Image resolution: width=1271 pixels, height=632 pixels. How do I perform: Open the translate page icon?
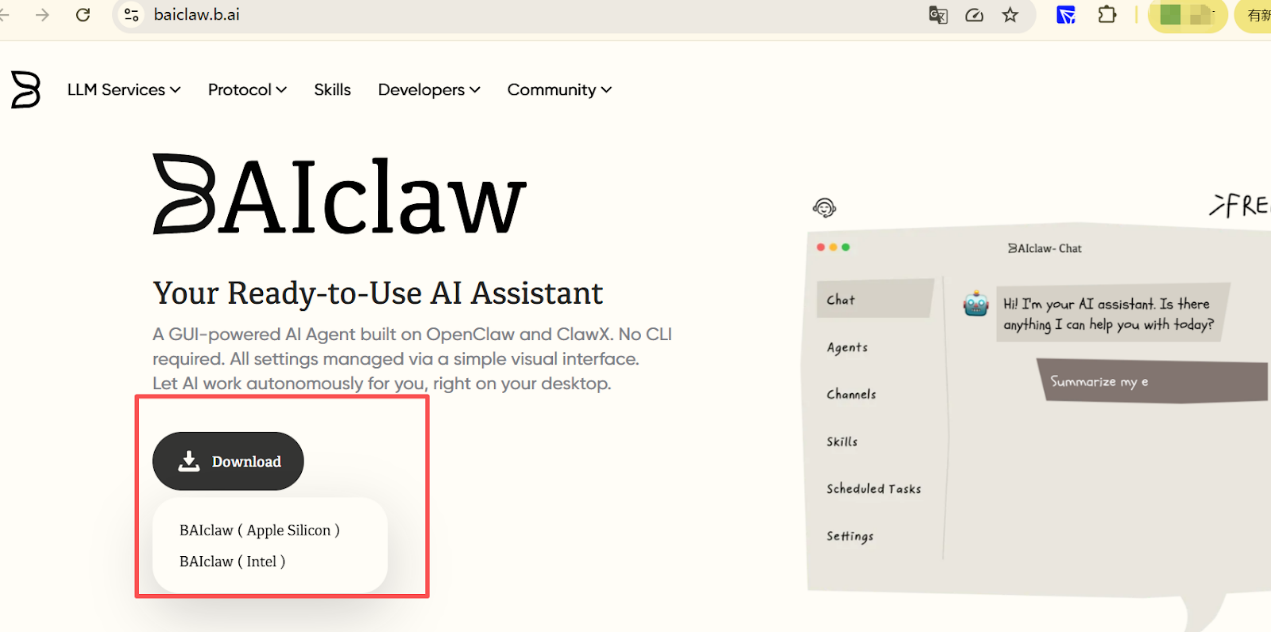coord(938,15)
